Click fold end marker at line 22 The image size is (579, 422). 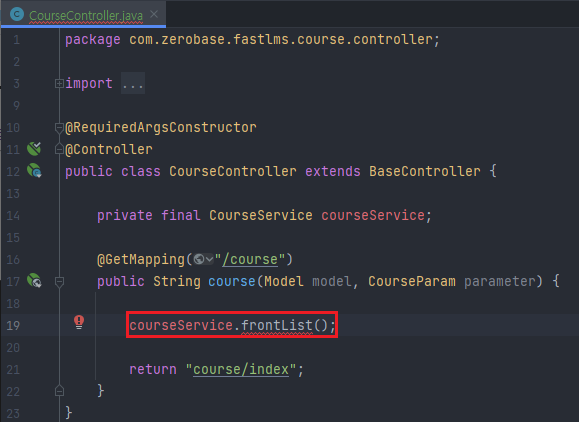click(59, 391)
